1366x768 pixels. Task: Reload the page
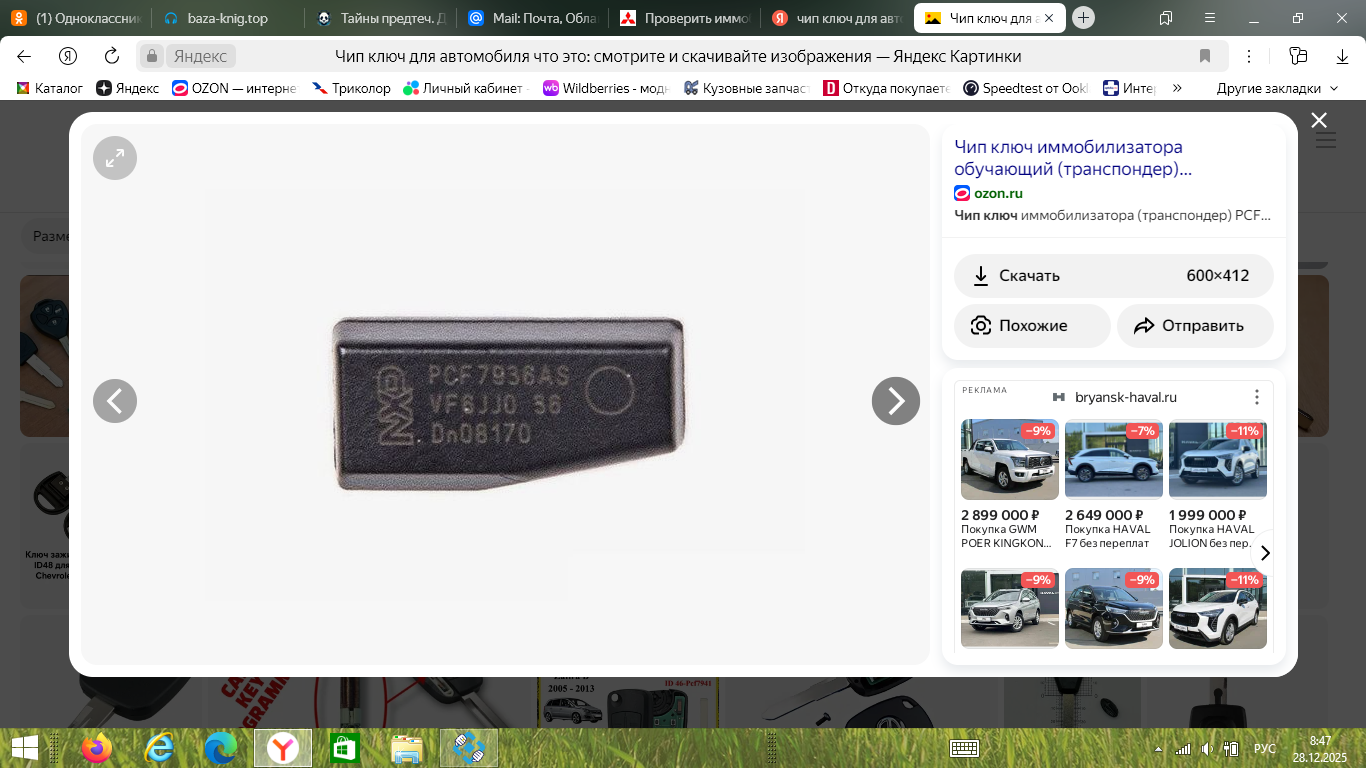pos(112,56)
